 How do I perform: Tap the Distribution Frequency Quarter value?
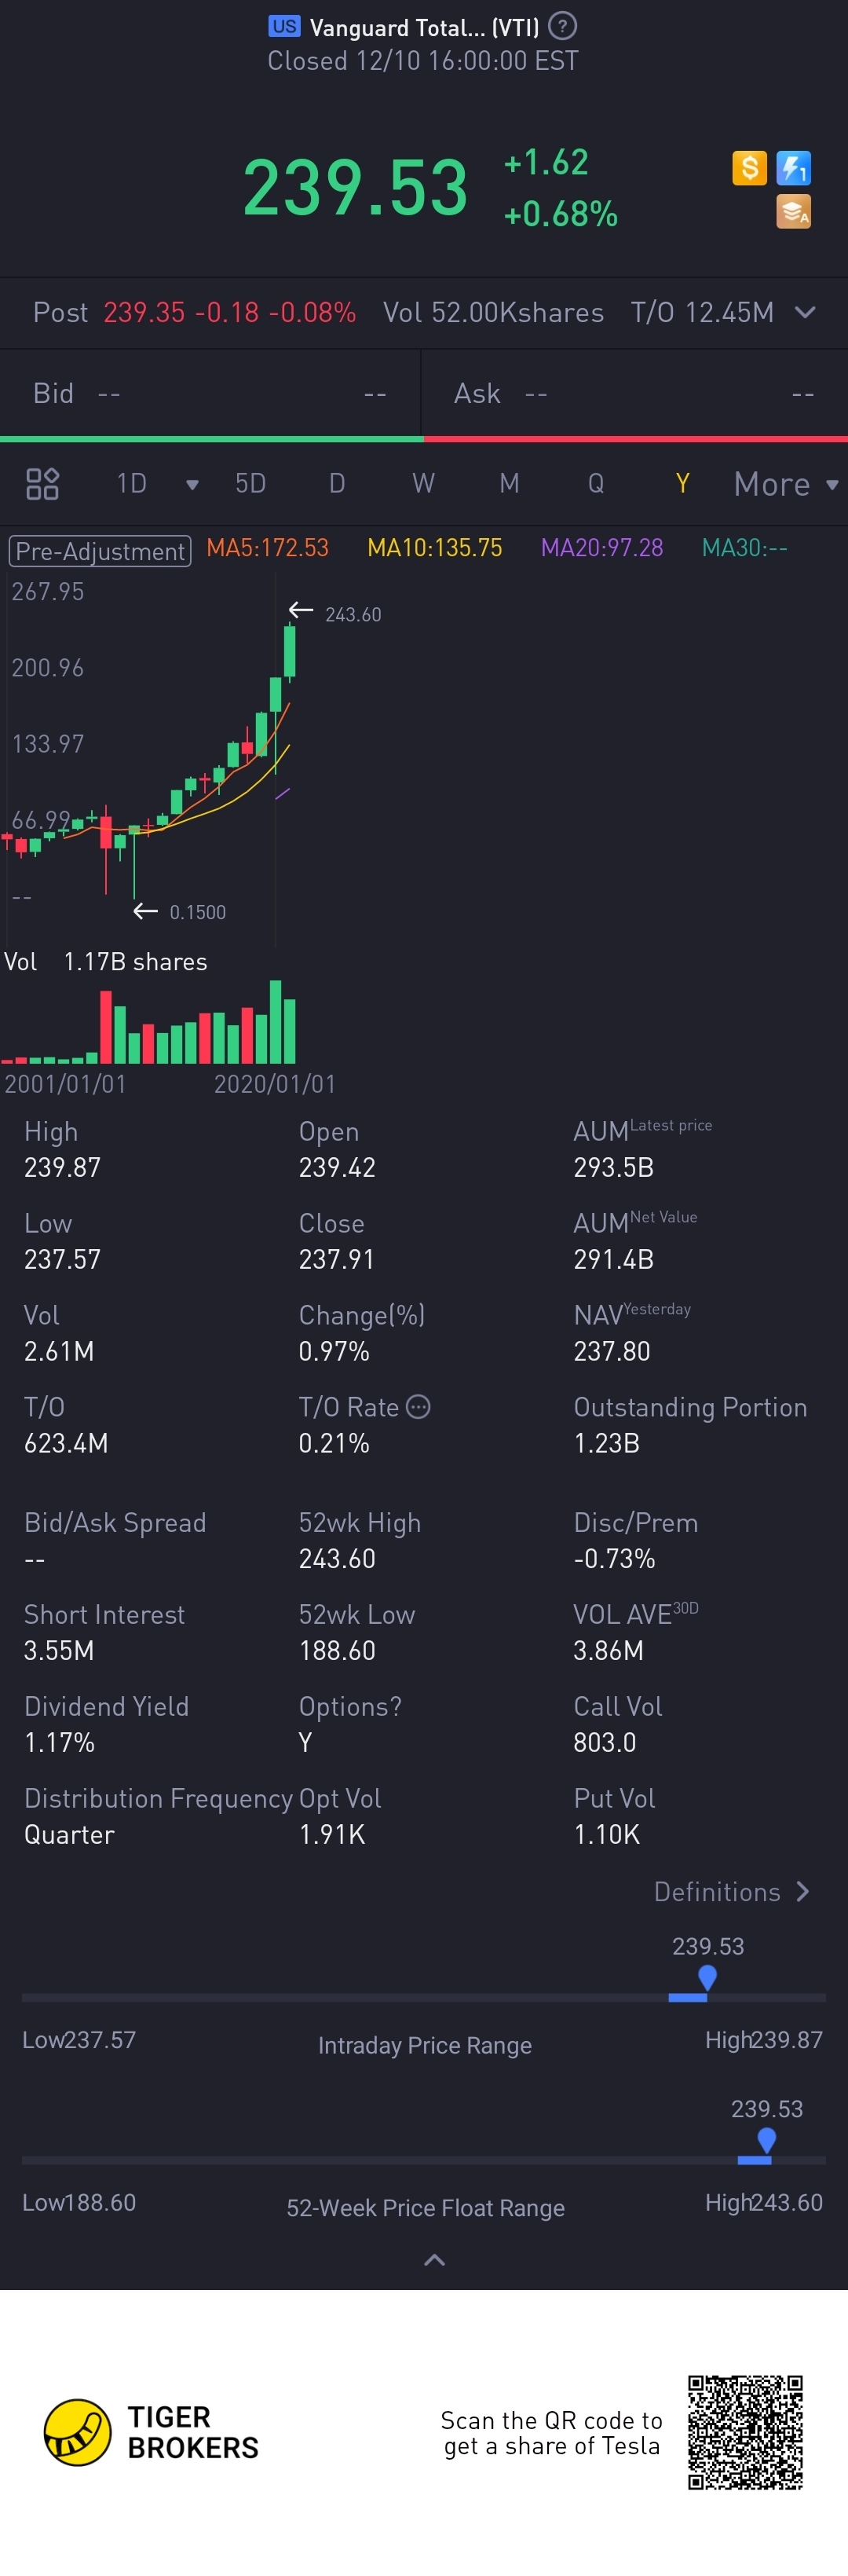point(69,1835)
